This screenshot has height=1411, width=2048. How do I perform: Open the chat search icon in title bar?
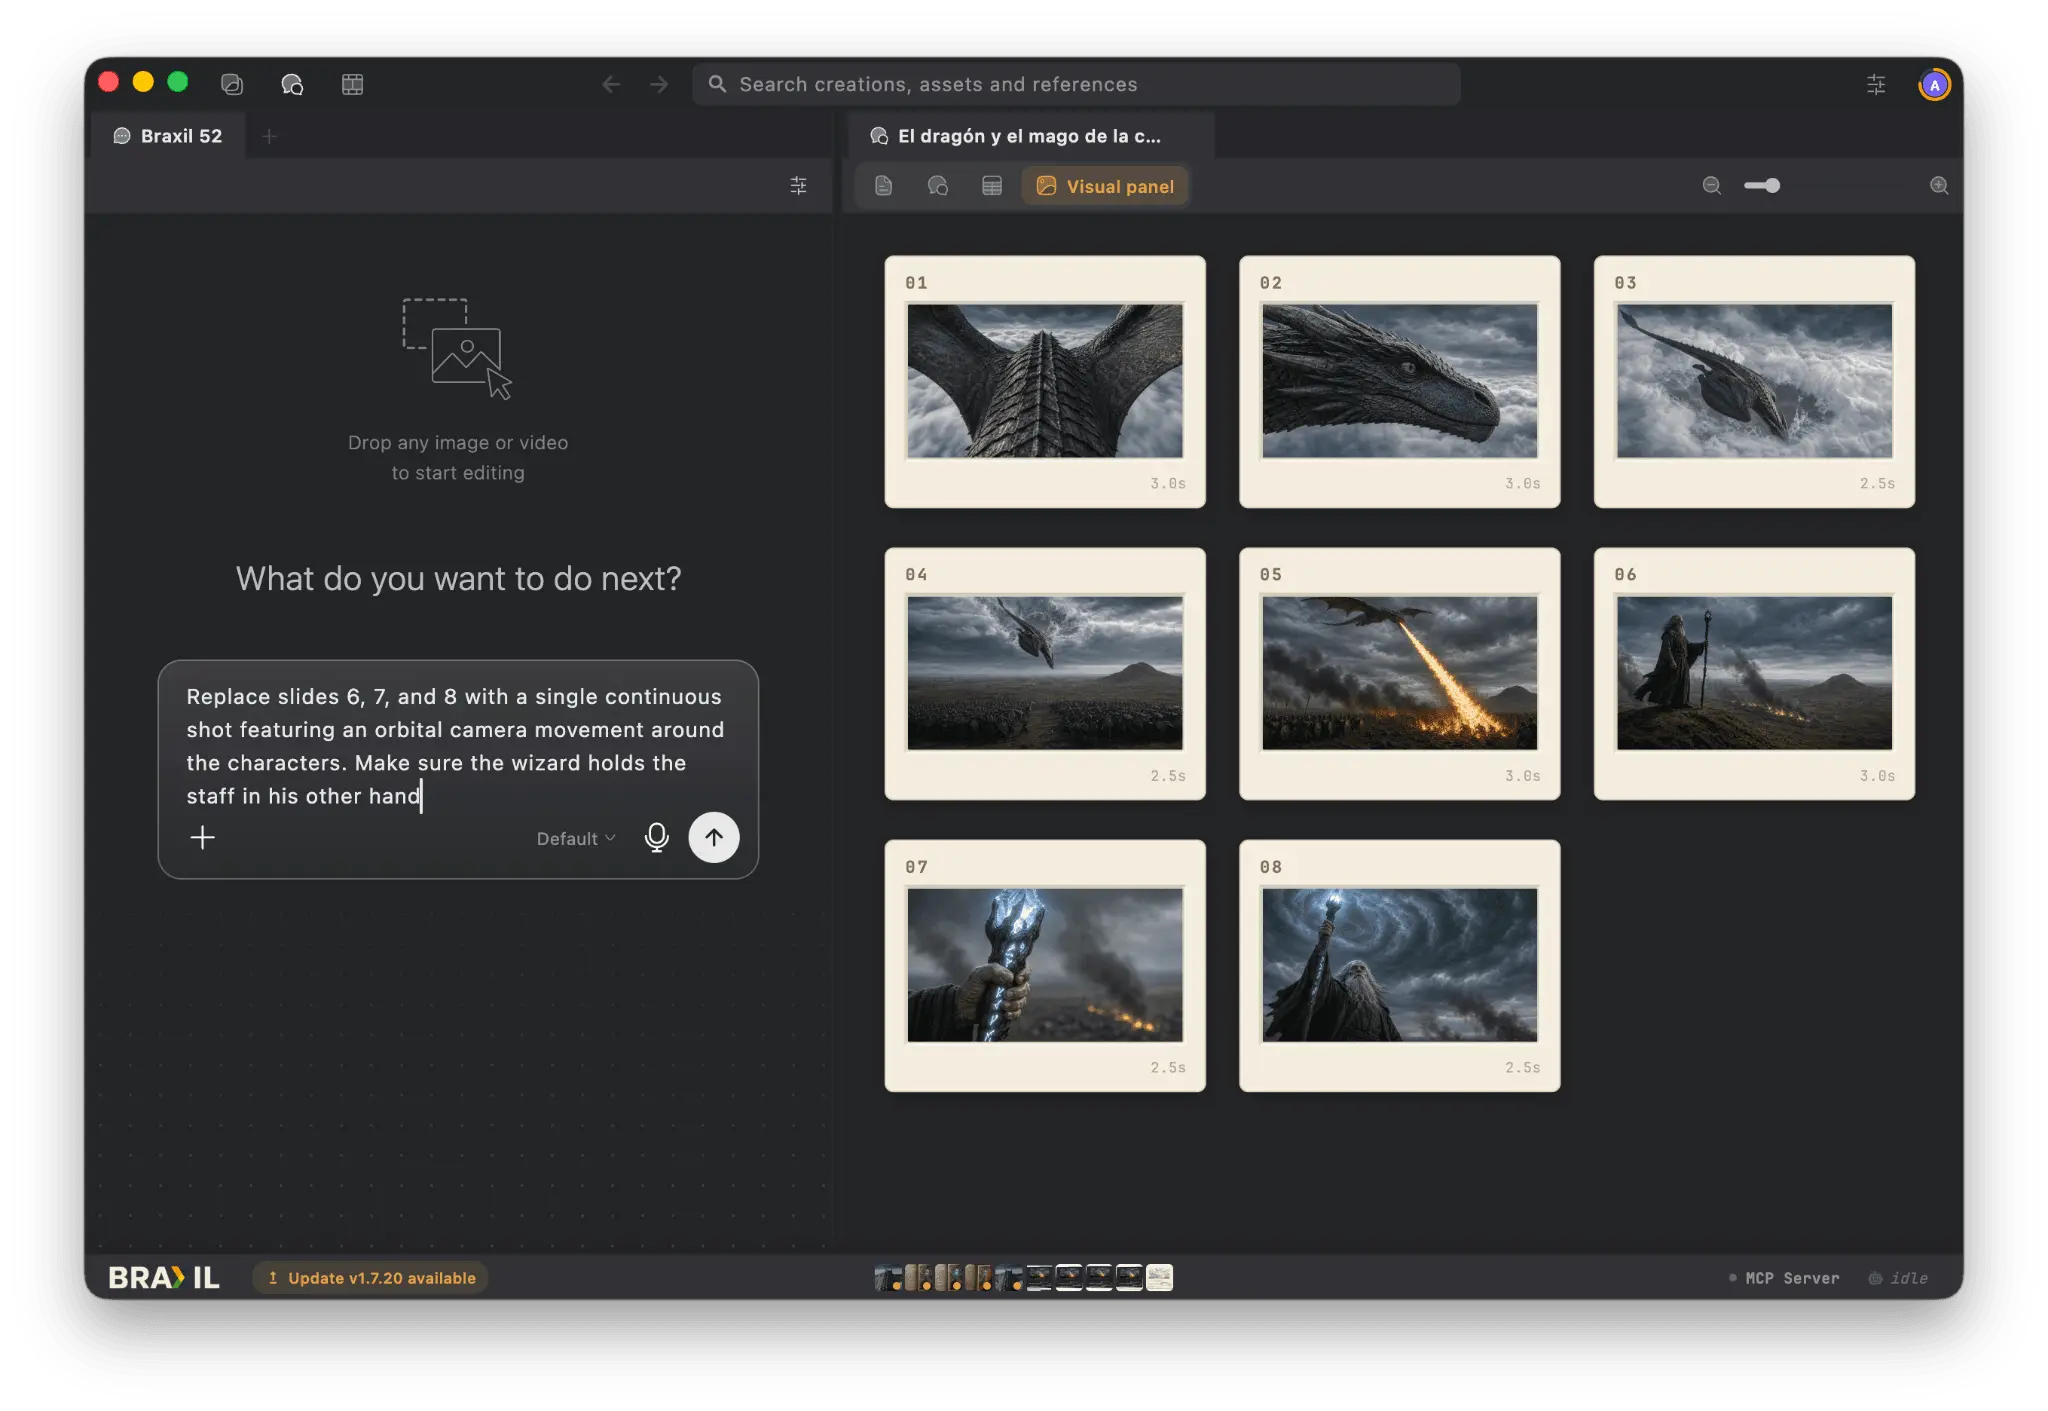(x=292, y=85)
